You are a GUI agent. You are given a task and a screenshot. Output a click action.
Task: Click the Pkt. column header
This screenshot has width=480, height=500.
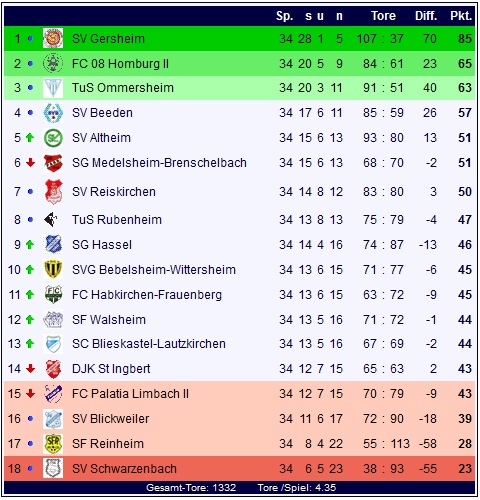coord(461,16)
